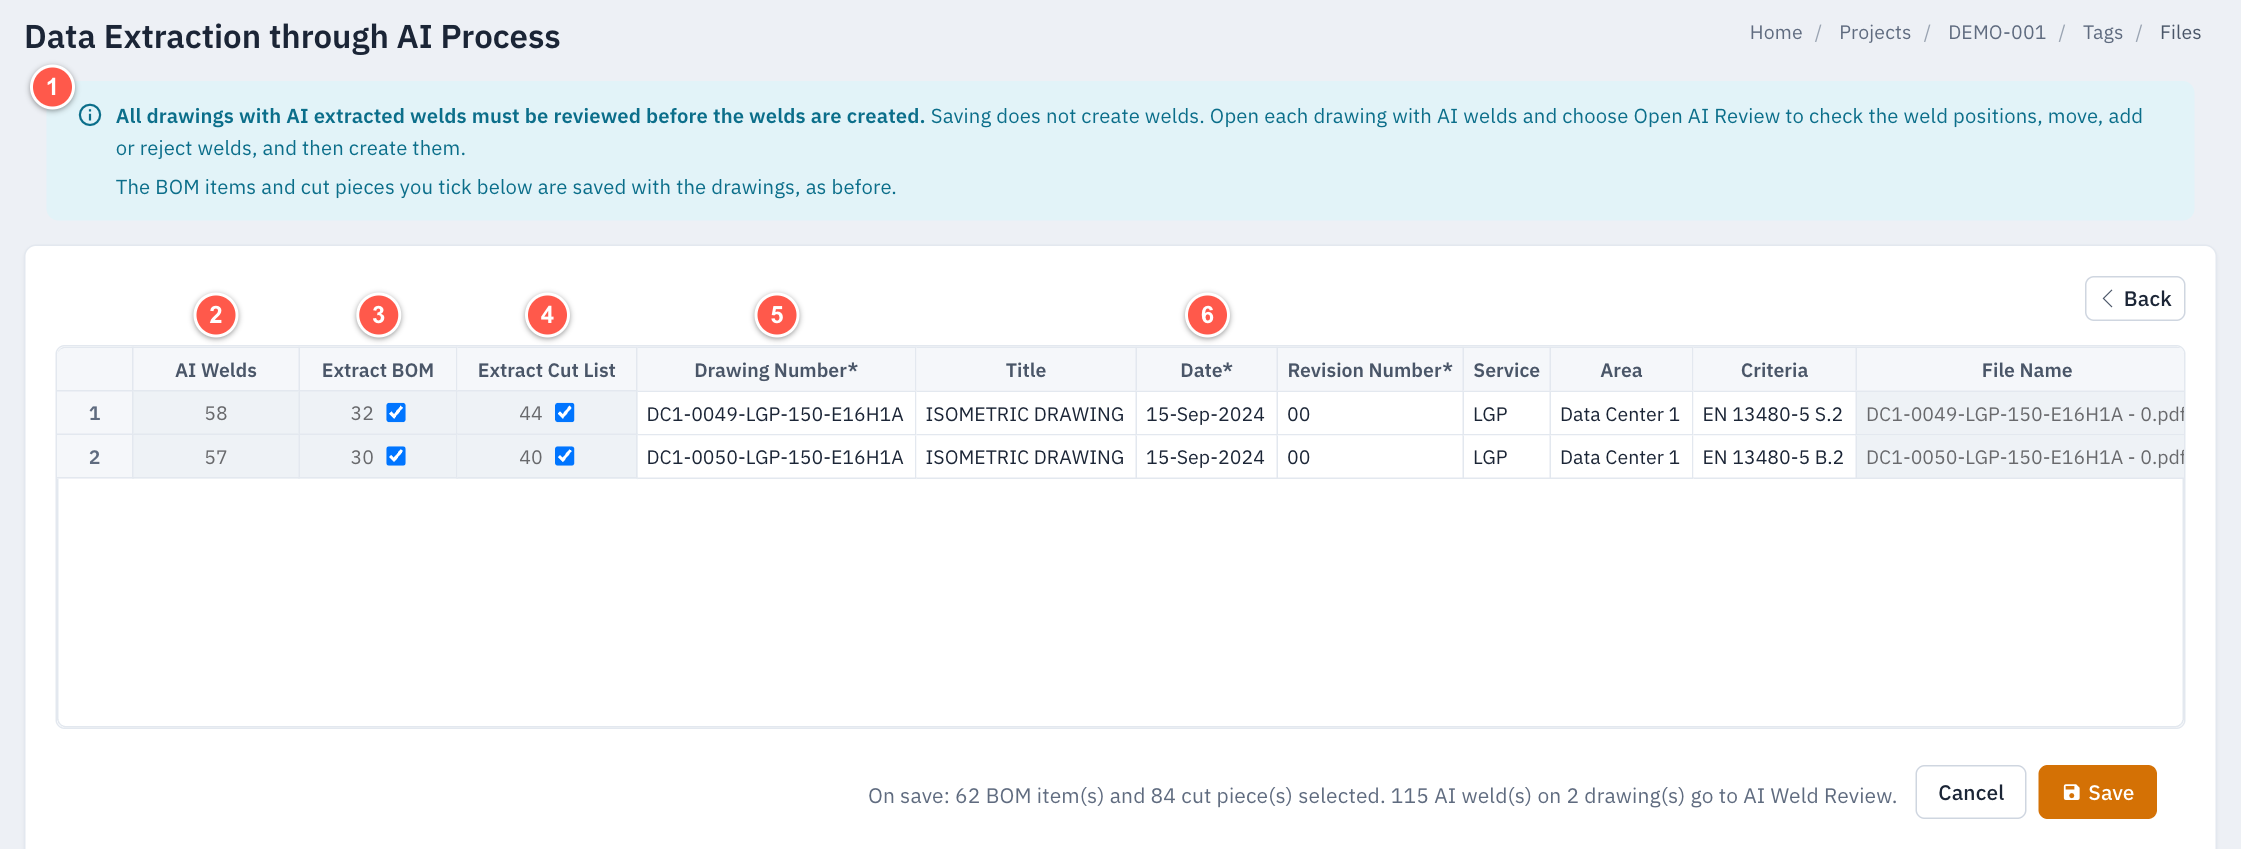Cancel the data extraction

click(x=1970, y=792)
